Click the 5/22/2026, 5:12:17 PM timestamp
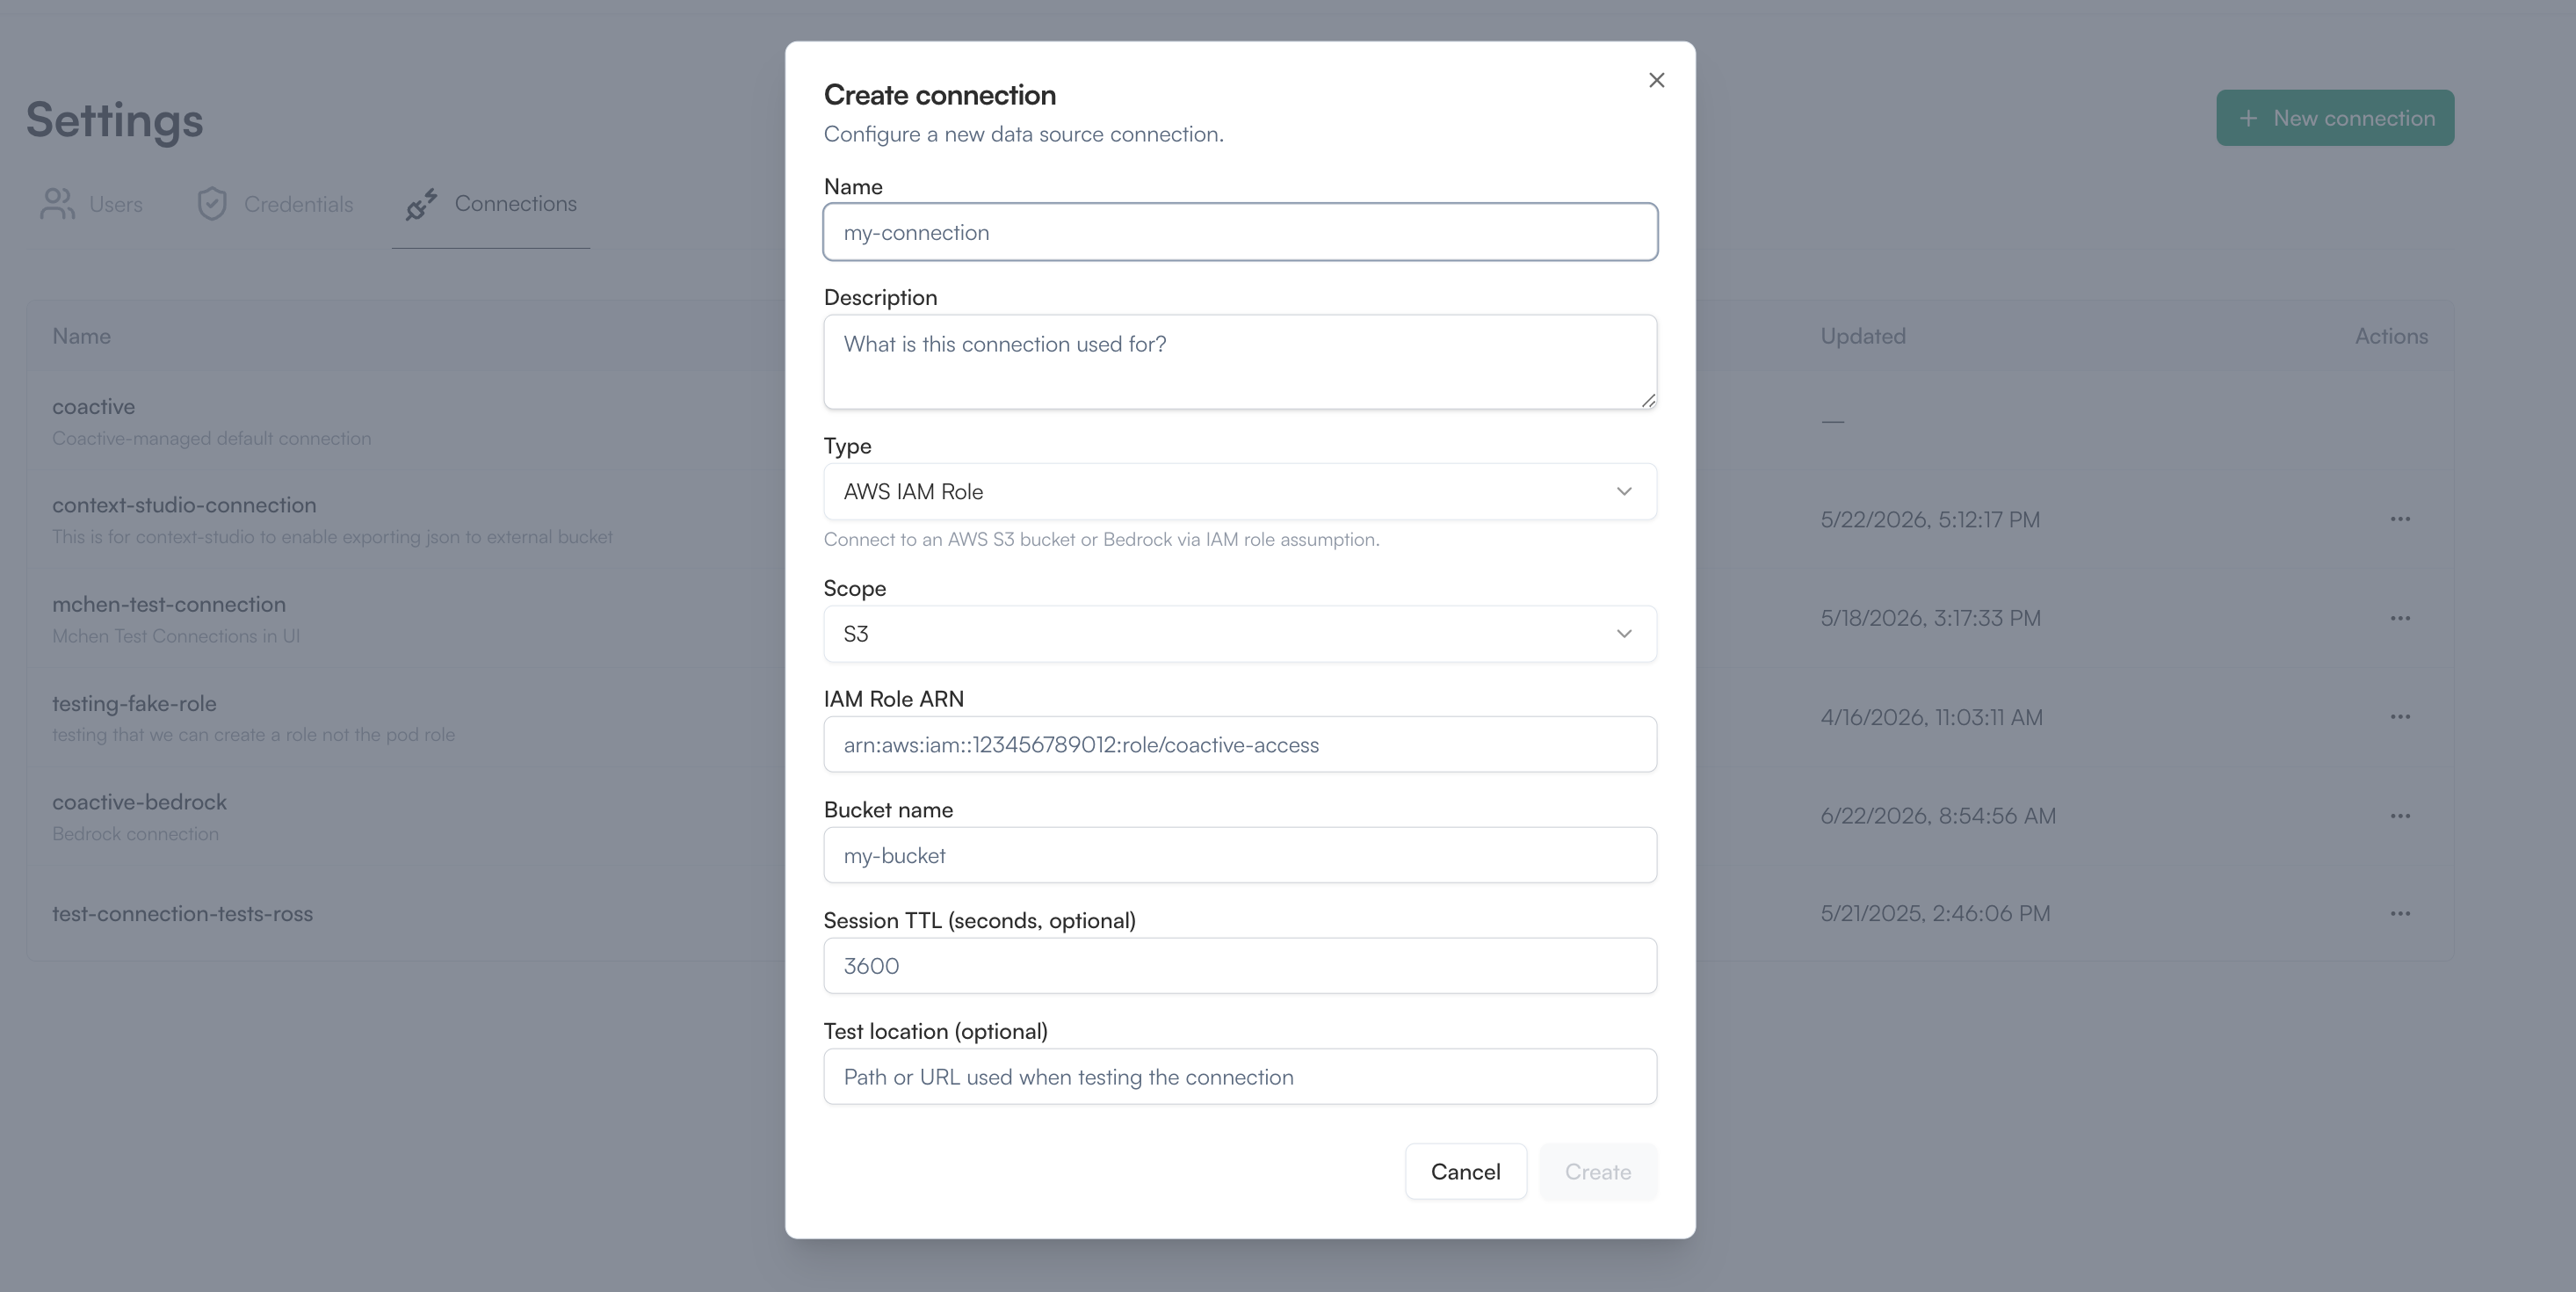The width and height of the screenshot is (2576, 1292). point(1930,520)
